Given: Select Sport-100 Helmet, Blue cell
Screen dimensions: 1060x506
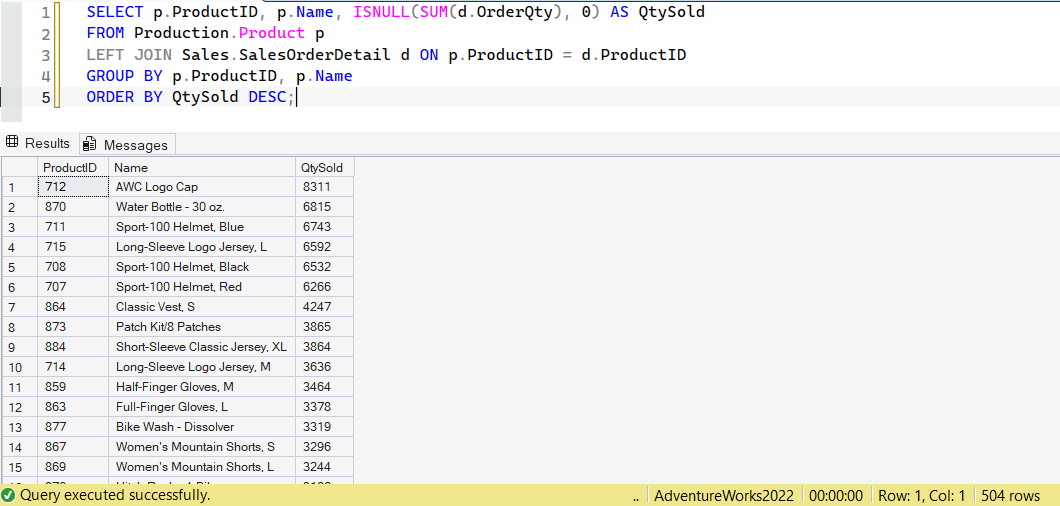Looking at the screenshot, I should 203,227.
